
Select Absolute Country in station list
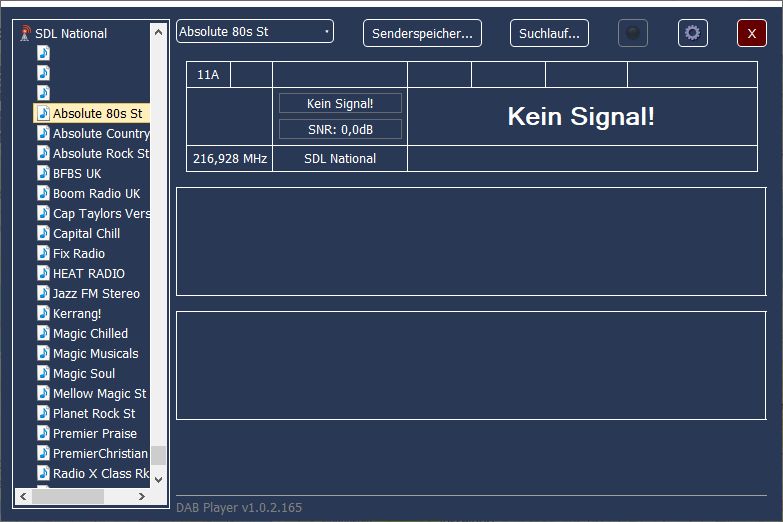click(x=100, y=133)
